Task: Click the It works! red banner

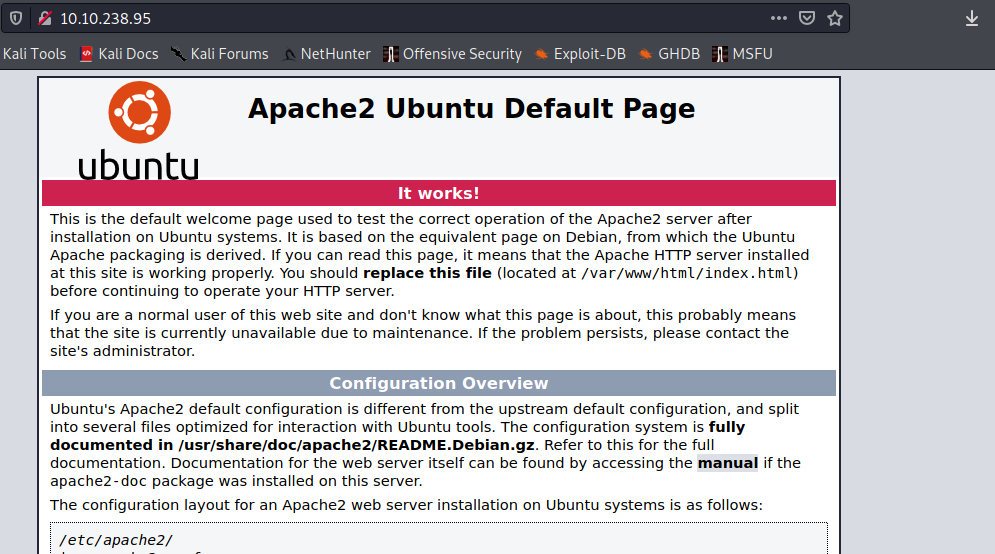Action: pyautogui.click(x=438, y=193)
